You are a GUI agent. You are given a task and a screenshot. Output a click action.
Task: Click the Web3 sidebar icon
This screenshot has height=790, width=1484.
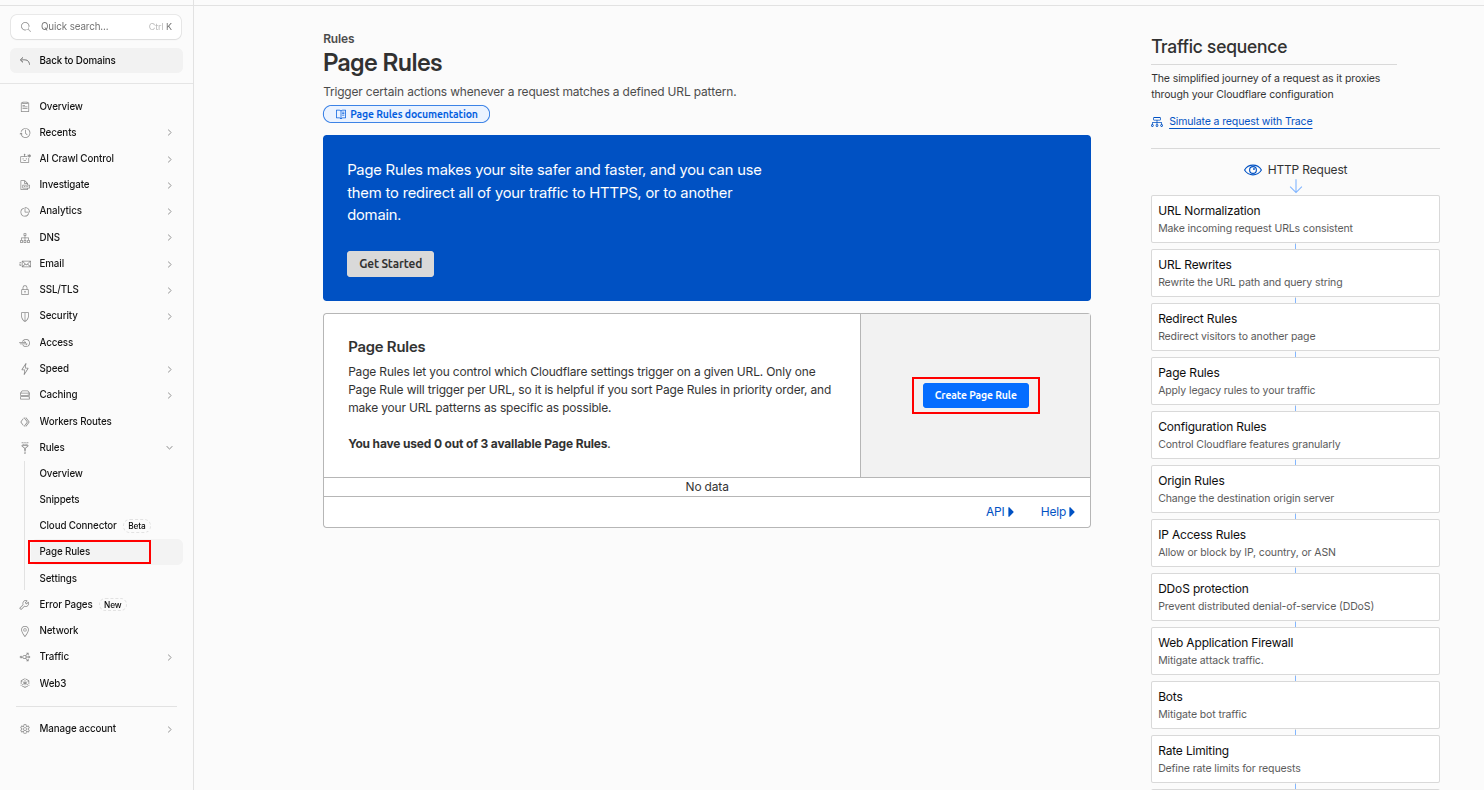(x=25, y=683)
